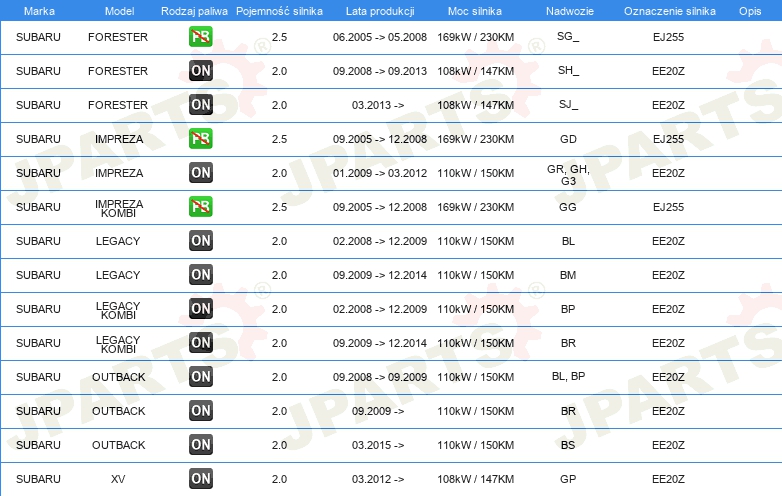
Task: Click the Lata produkcji column header
Action: tap(379, 10)
